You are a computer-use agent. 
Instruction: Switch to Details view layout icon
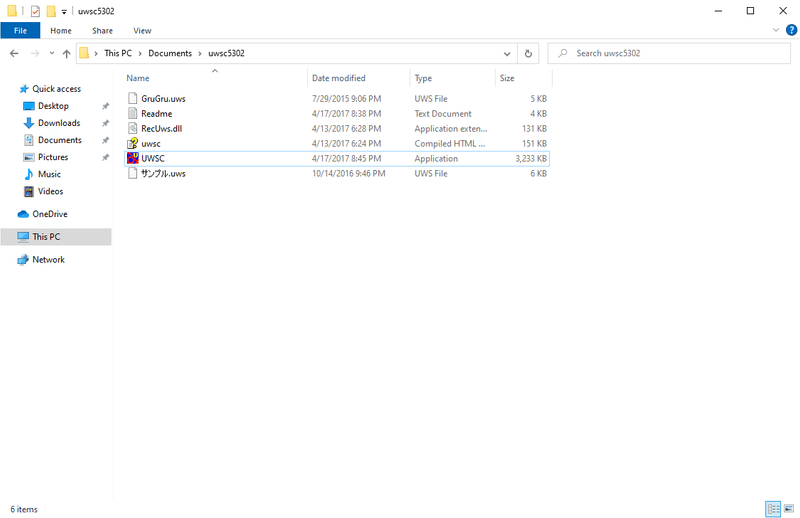click(x=773, y=508)
